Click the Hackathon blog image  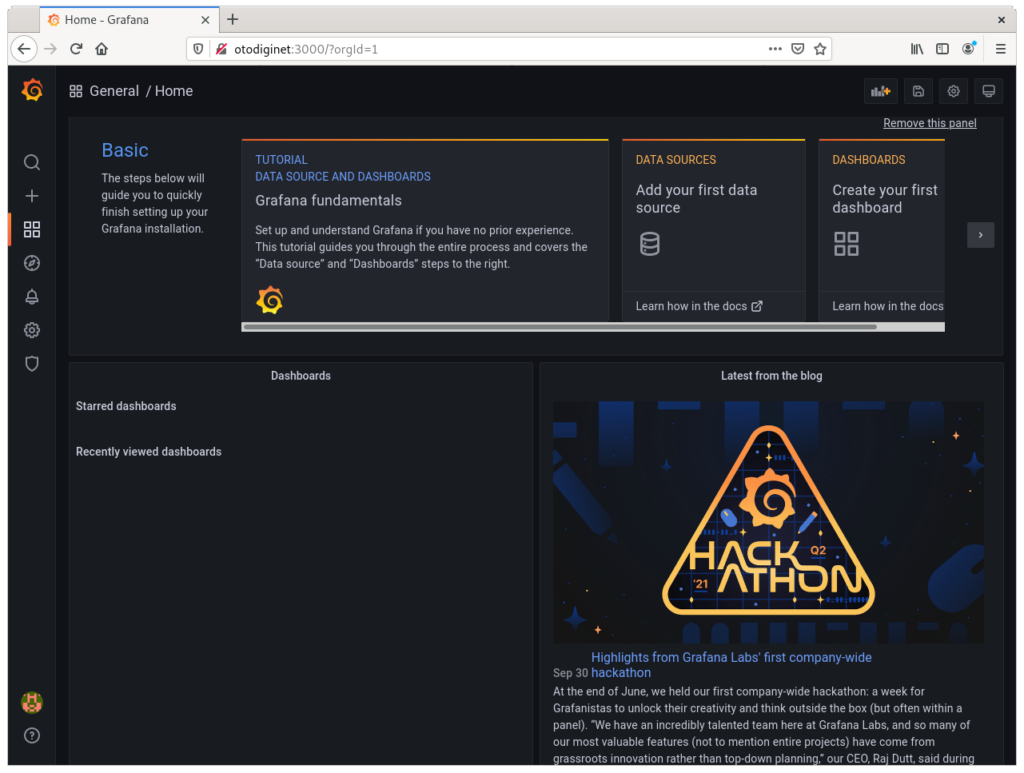(768, 522)
